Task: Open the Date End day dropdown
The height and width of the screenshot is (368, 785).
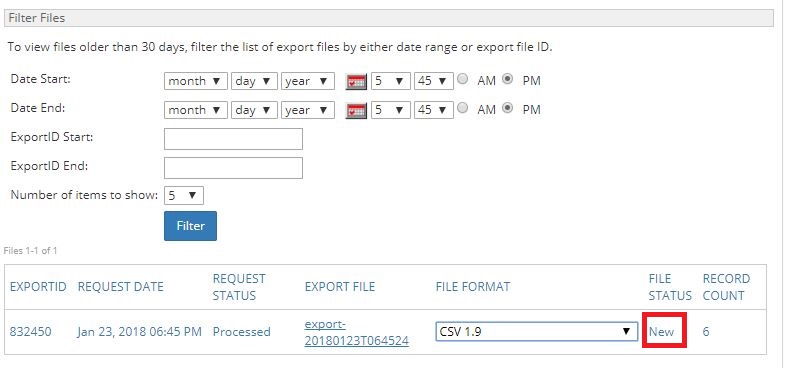Action: point(254,110)
